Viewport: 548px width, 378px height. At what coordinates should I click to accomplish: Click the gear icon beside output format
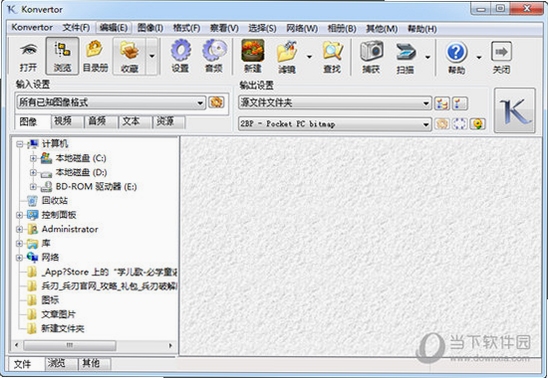442,124
